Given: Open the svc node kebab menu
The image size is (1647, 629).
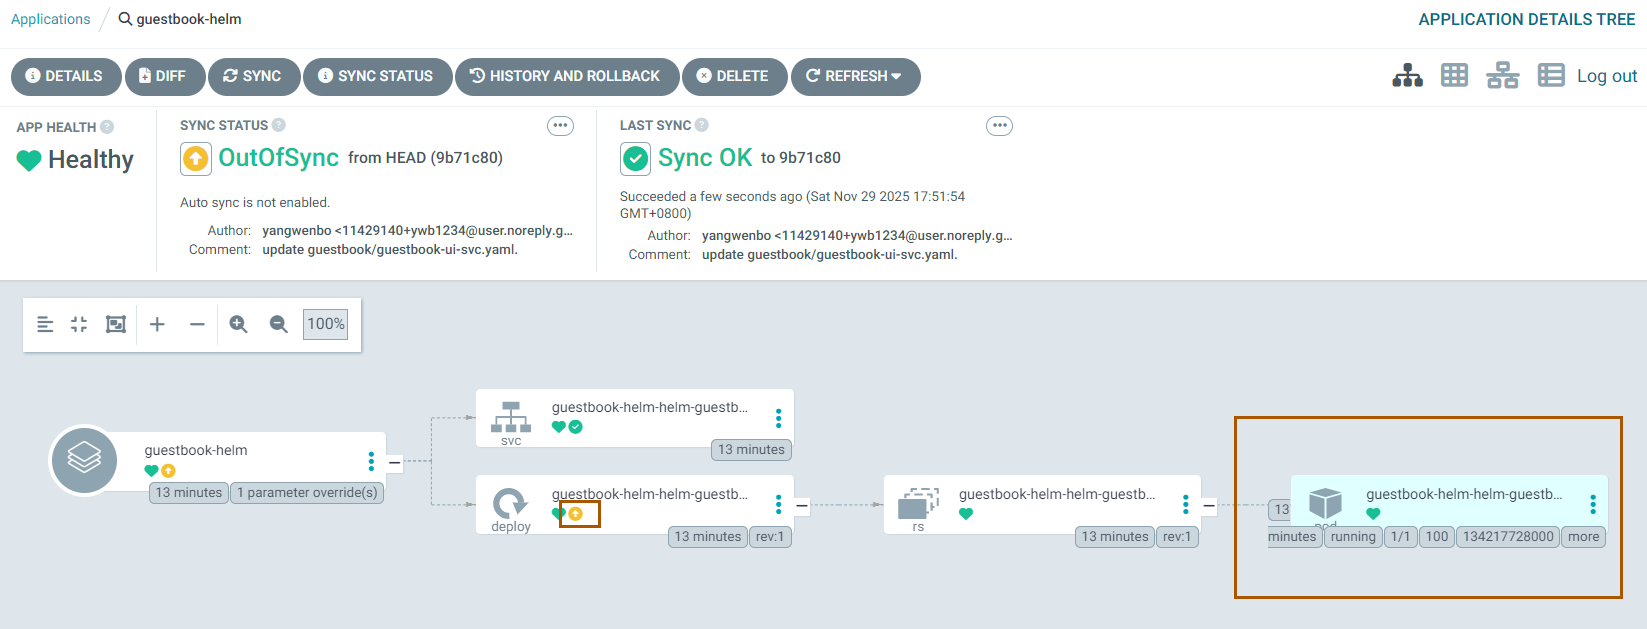Looking at the screenshot, I should click(x=778, y=418).
